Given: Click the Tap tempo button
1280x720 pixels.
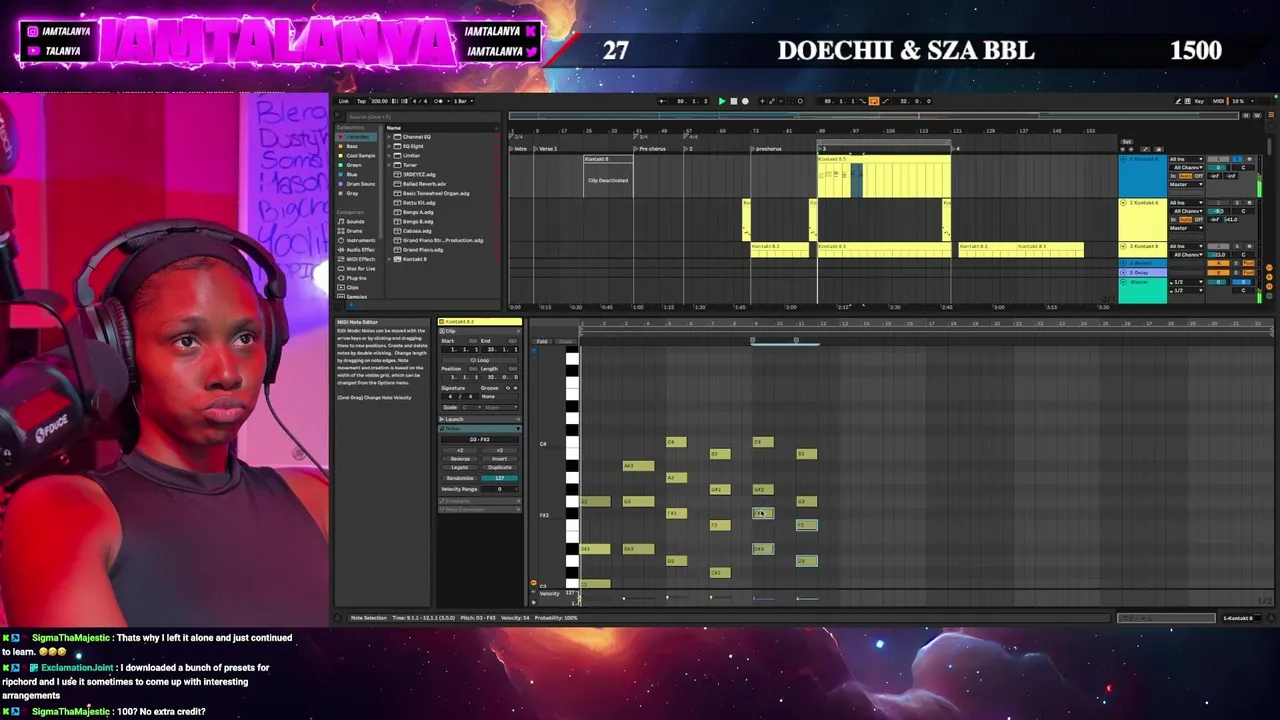Looking at the screenshot, I should (x=361, y=101).
